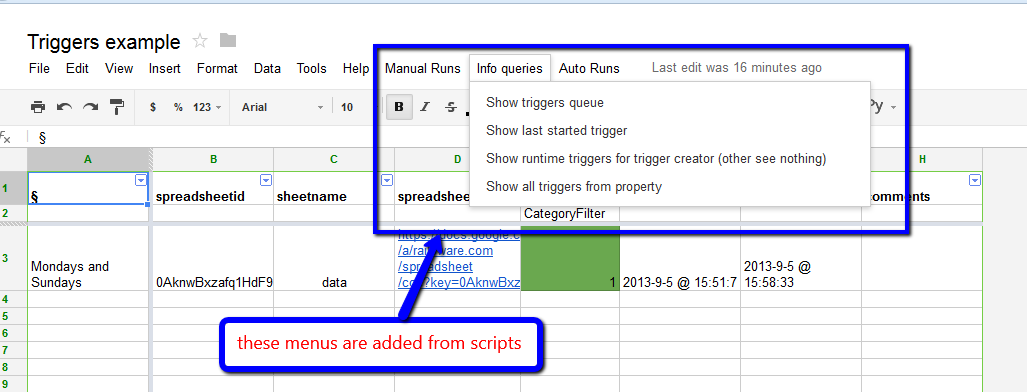This screenshot has height=392, width=1027.
Task: Open the File menu
Action: [39, 68]
